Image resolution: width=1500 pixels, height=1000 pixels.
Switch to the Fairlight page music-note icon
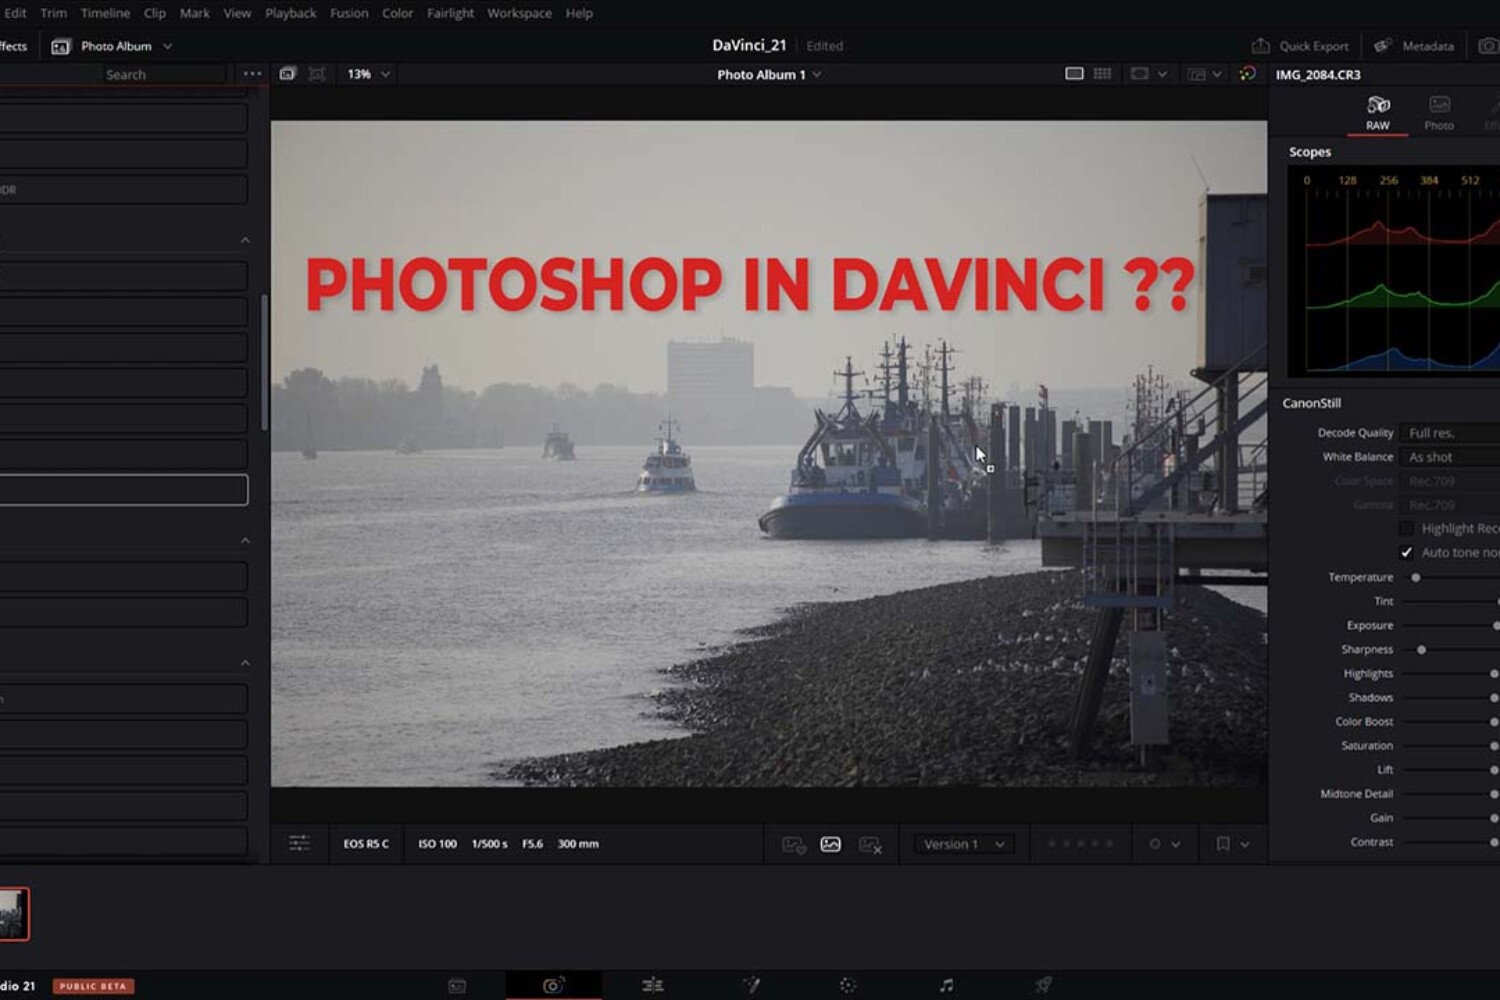[946, 985]
